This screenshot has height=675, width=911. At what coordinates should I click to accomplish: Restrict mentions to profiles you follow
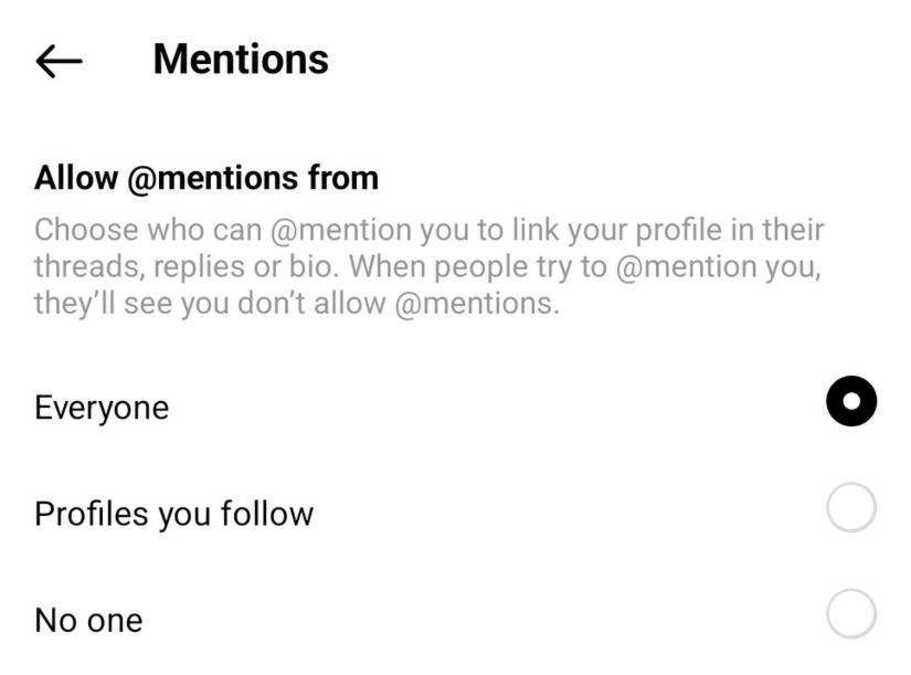click(x=851, y=509)
